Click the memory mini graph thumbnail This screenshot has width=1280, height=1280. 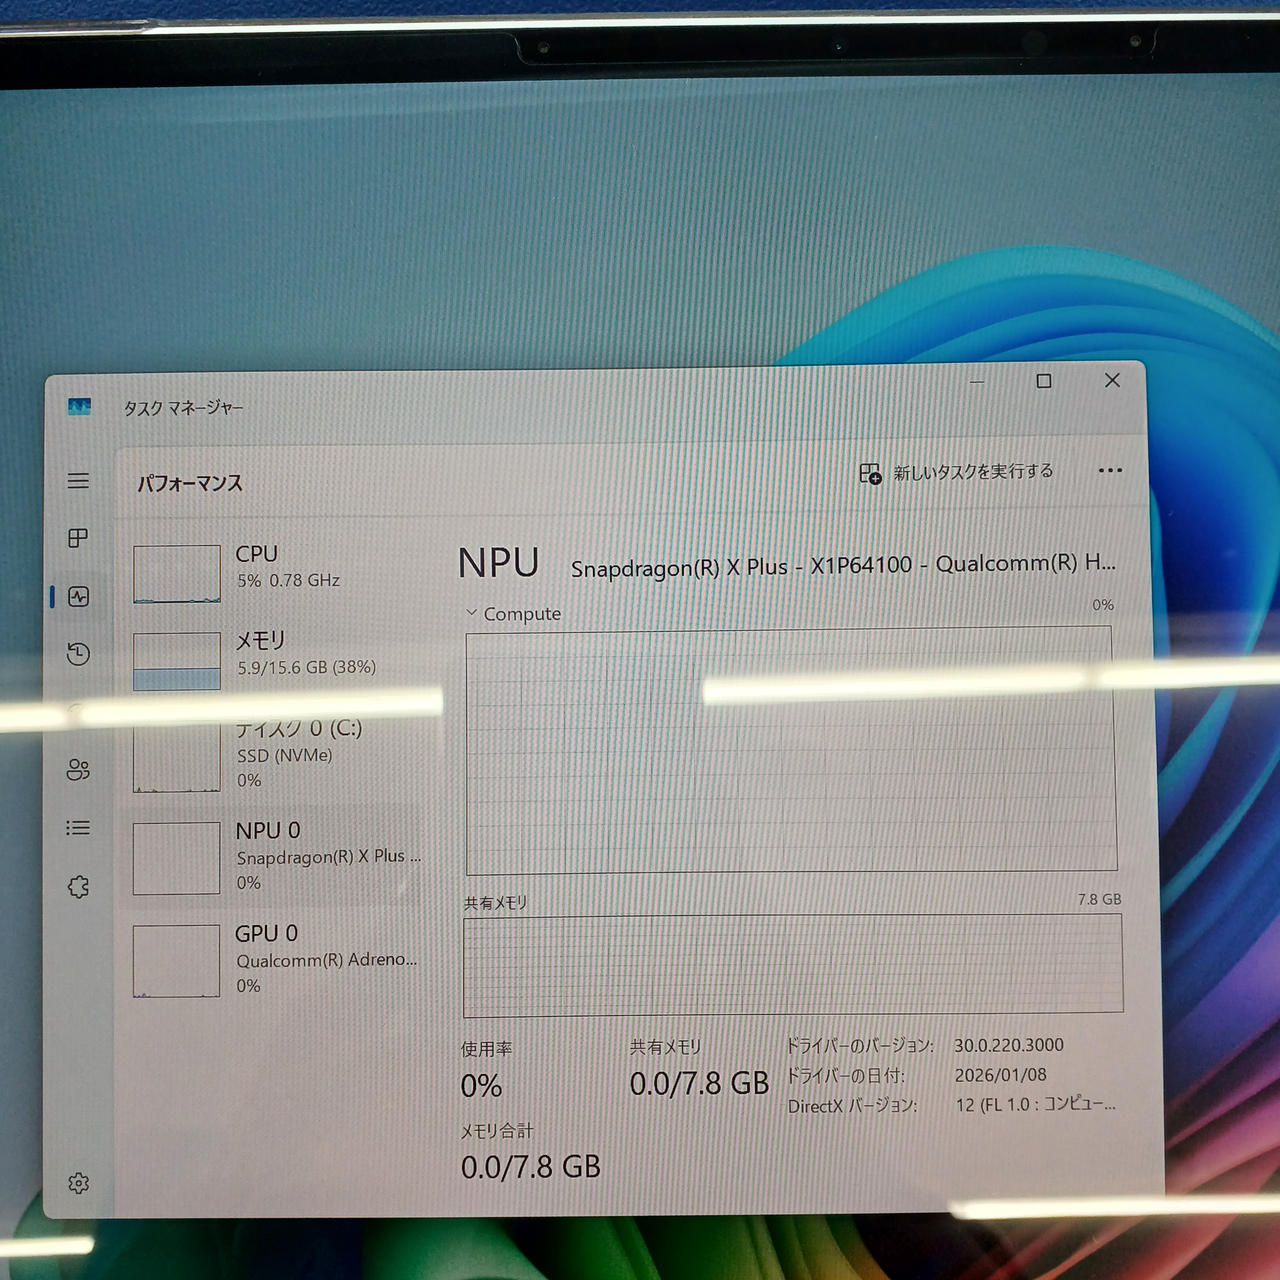point(177,661)
